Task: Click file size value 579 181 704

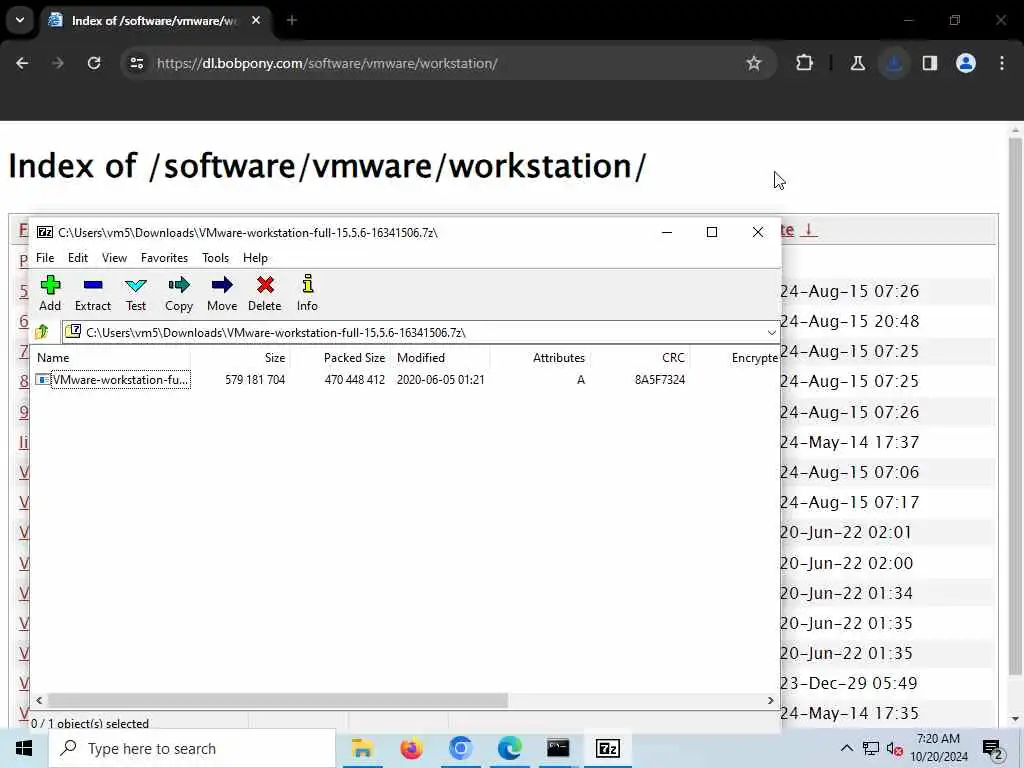Action: coord(255,379)
